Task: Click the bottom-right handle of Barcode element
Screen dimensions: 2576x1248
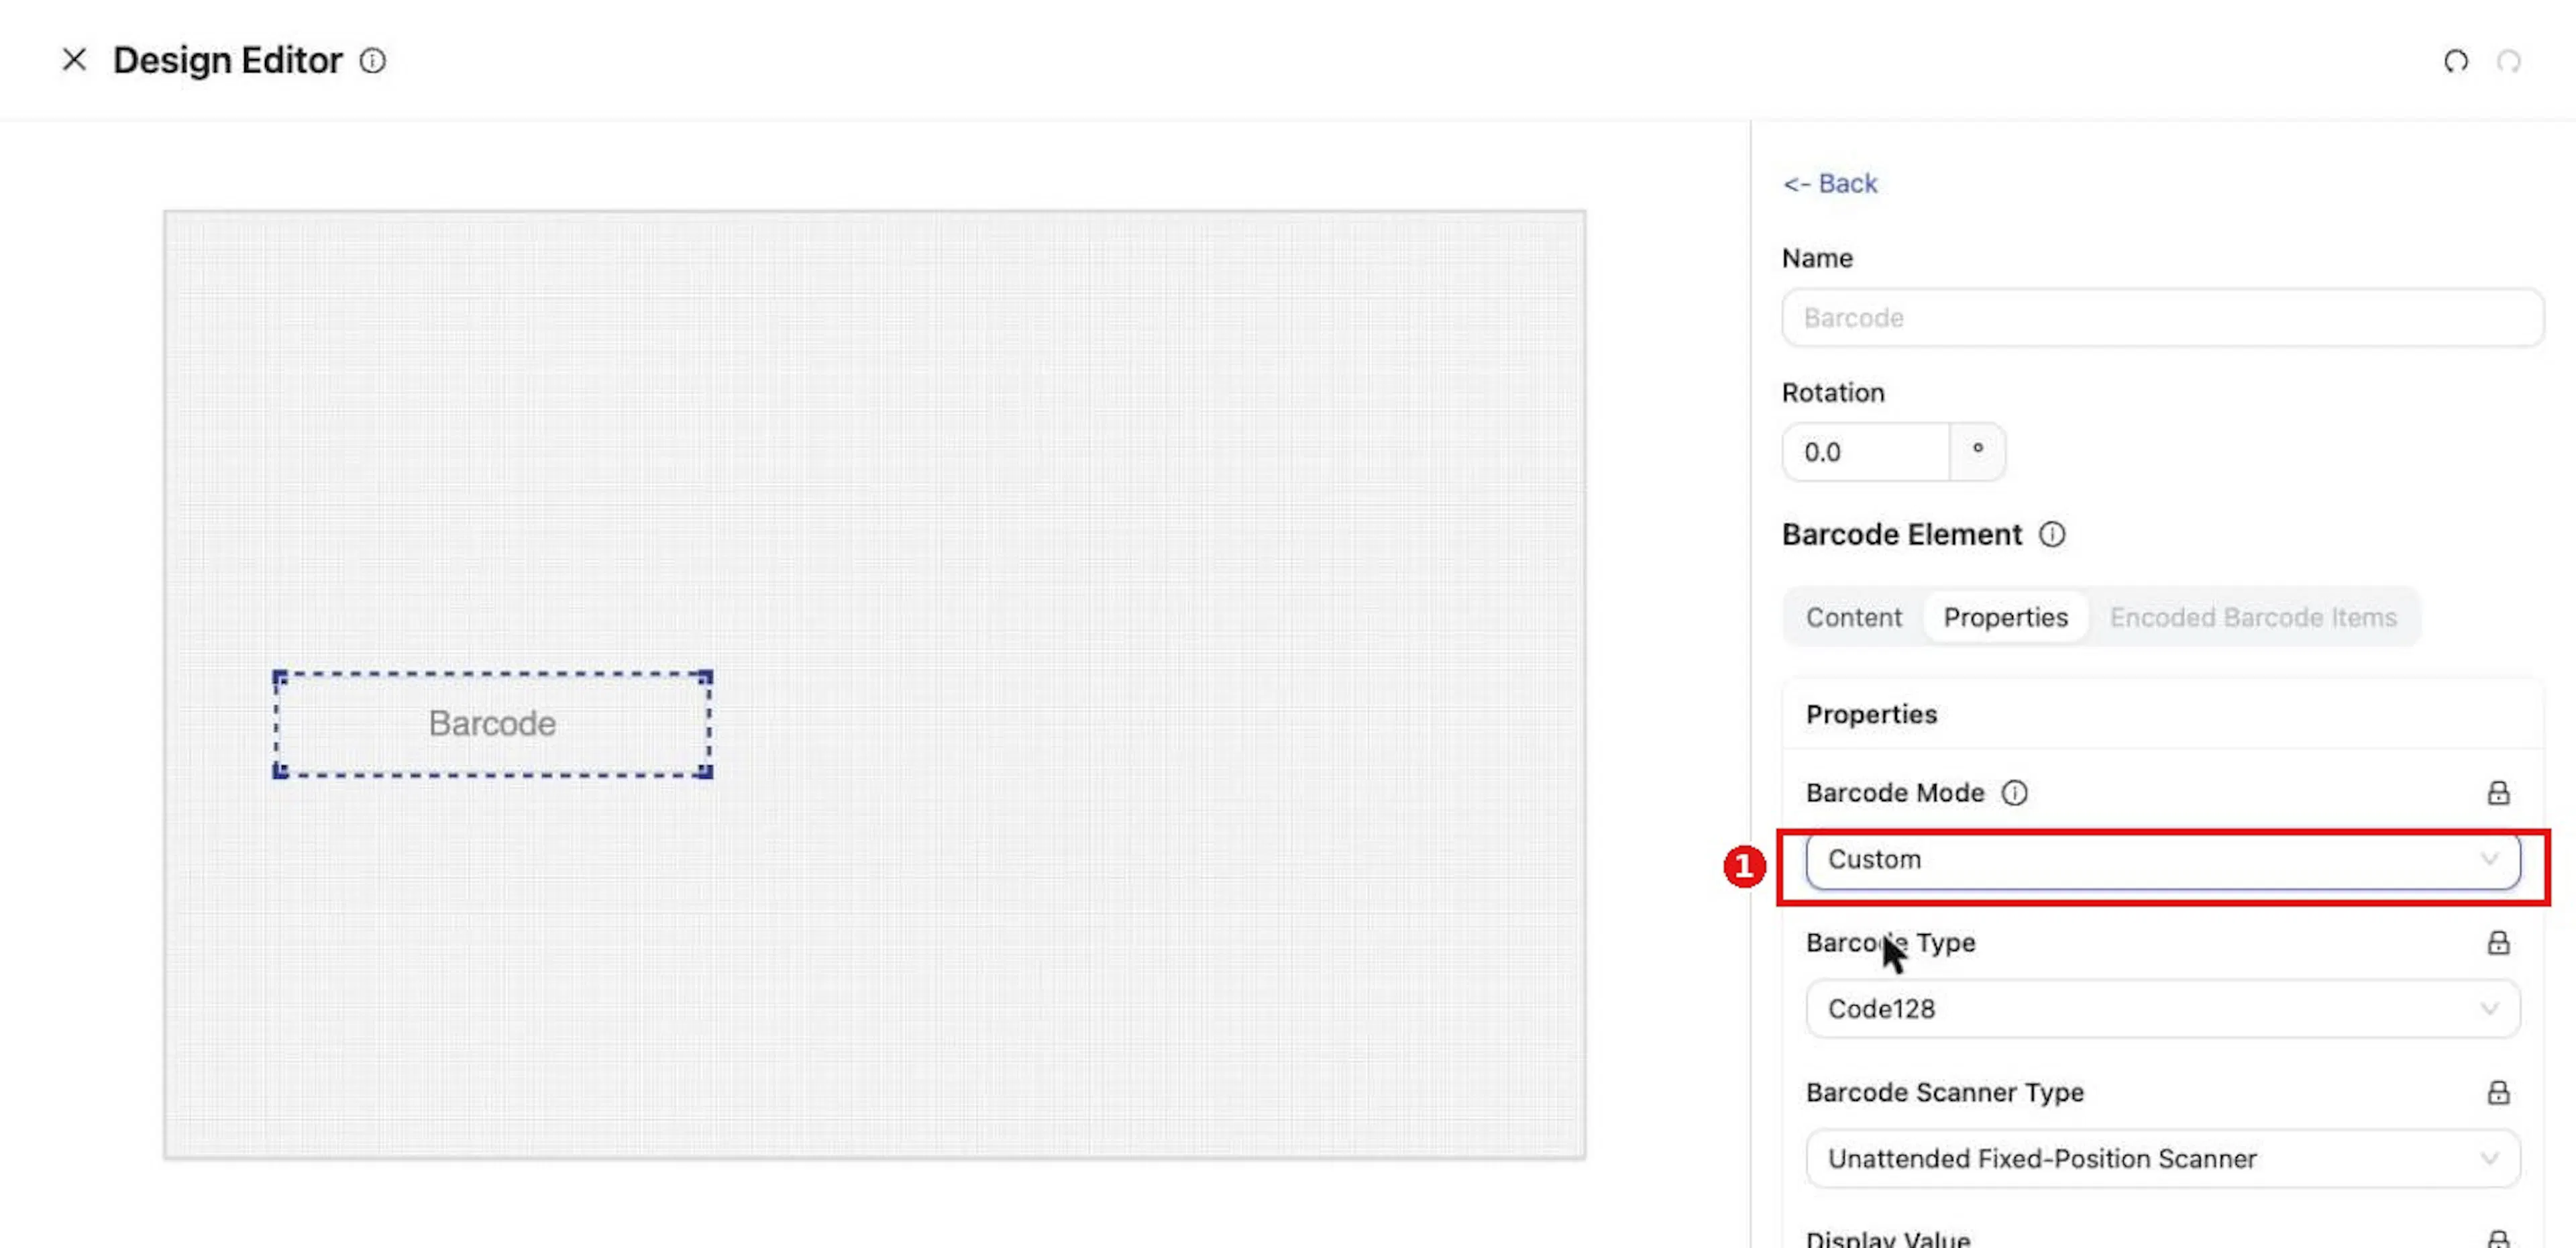Action: point(705,771)
